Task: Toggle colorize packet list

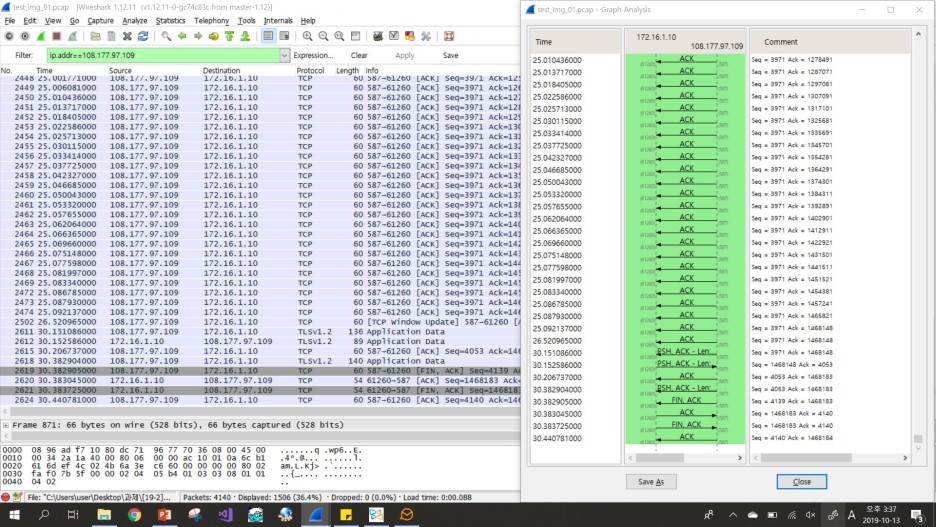Action: [x=268, y=36]
